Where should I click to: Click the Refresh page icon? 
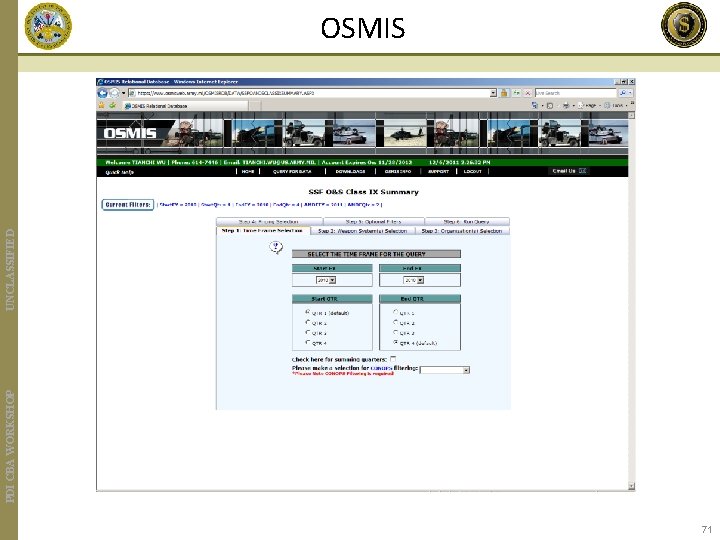click(x=517, y=93)
